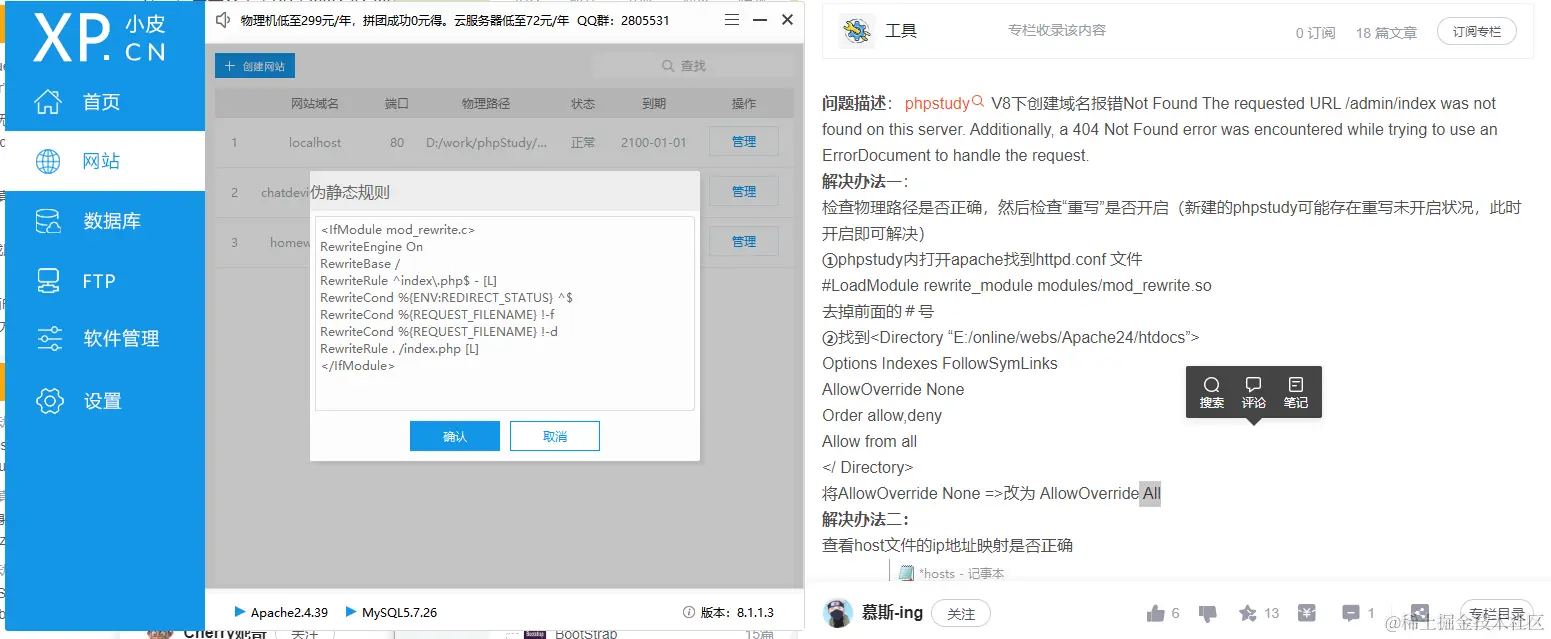The width and height of the screenshot is (1551, 639).
Task: Open the 首页 home section in sidebar
Action: tap(105, 101)
